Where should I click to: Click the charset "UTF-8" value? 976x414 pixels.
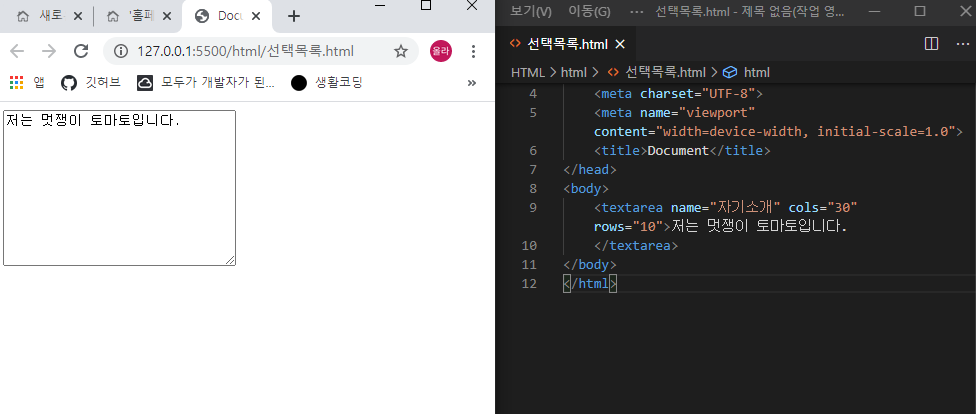(x=728, y=94)
